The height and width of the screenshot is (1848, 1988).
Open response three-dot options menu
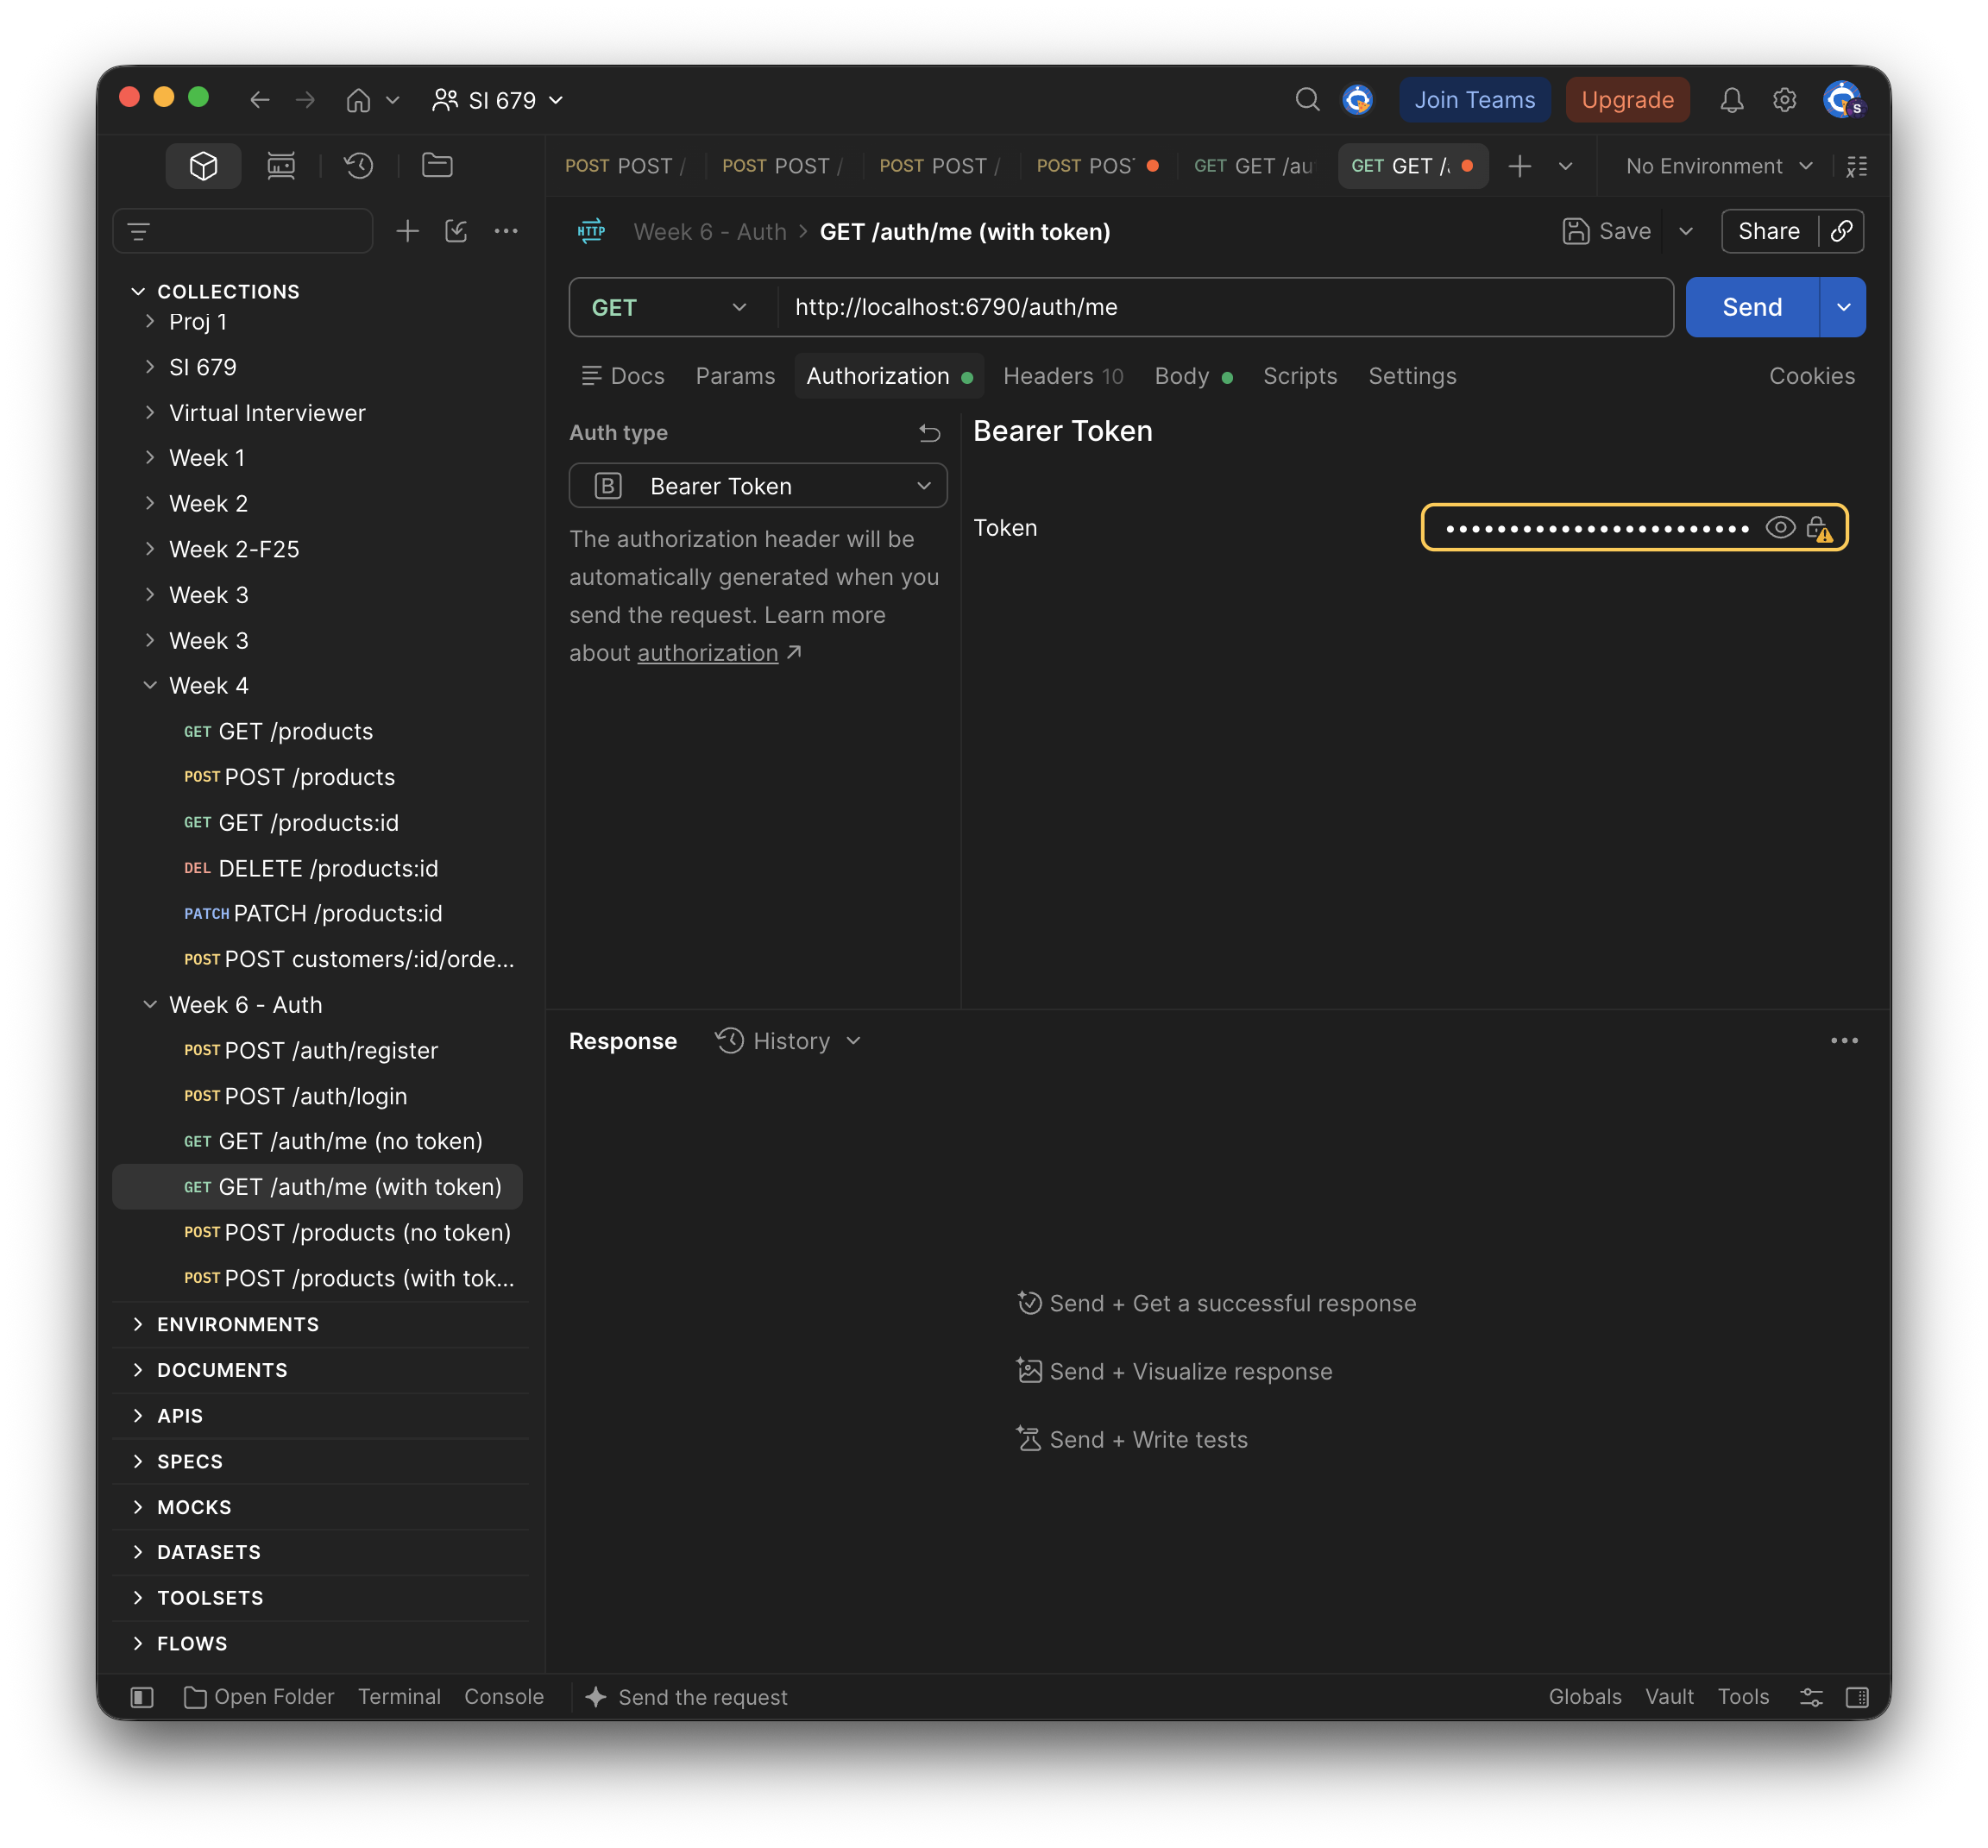coord(1844,1041)
